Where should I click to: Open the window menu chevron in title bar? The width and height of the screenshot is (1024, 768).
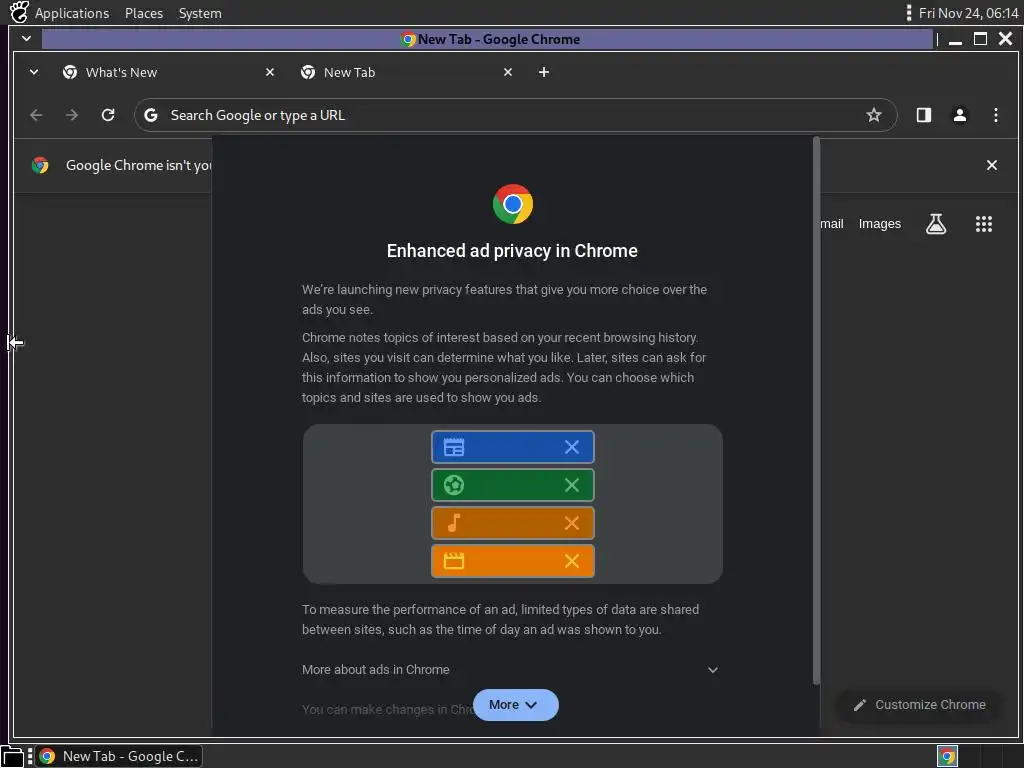[x=26, y=39]
